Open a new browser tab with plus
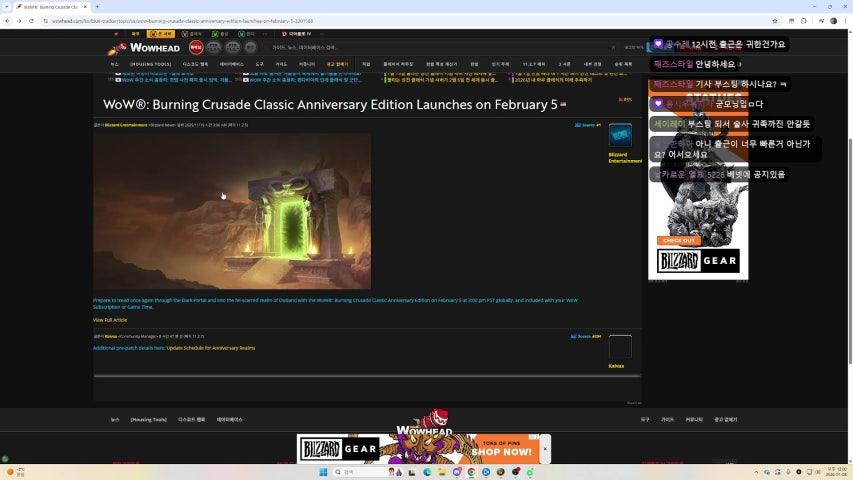Screen dimensions: 853x480 (97, 7)
